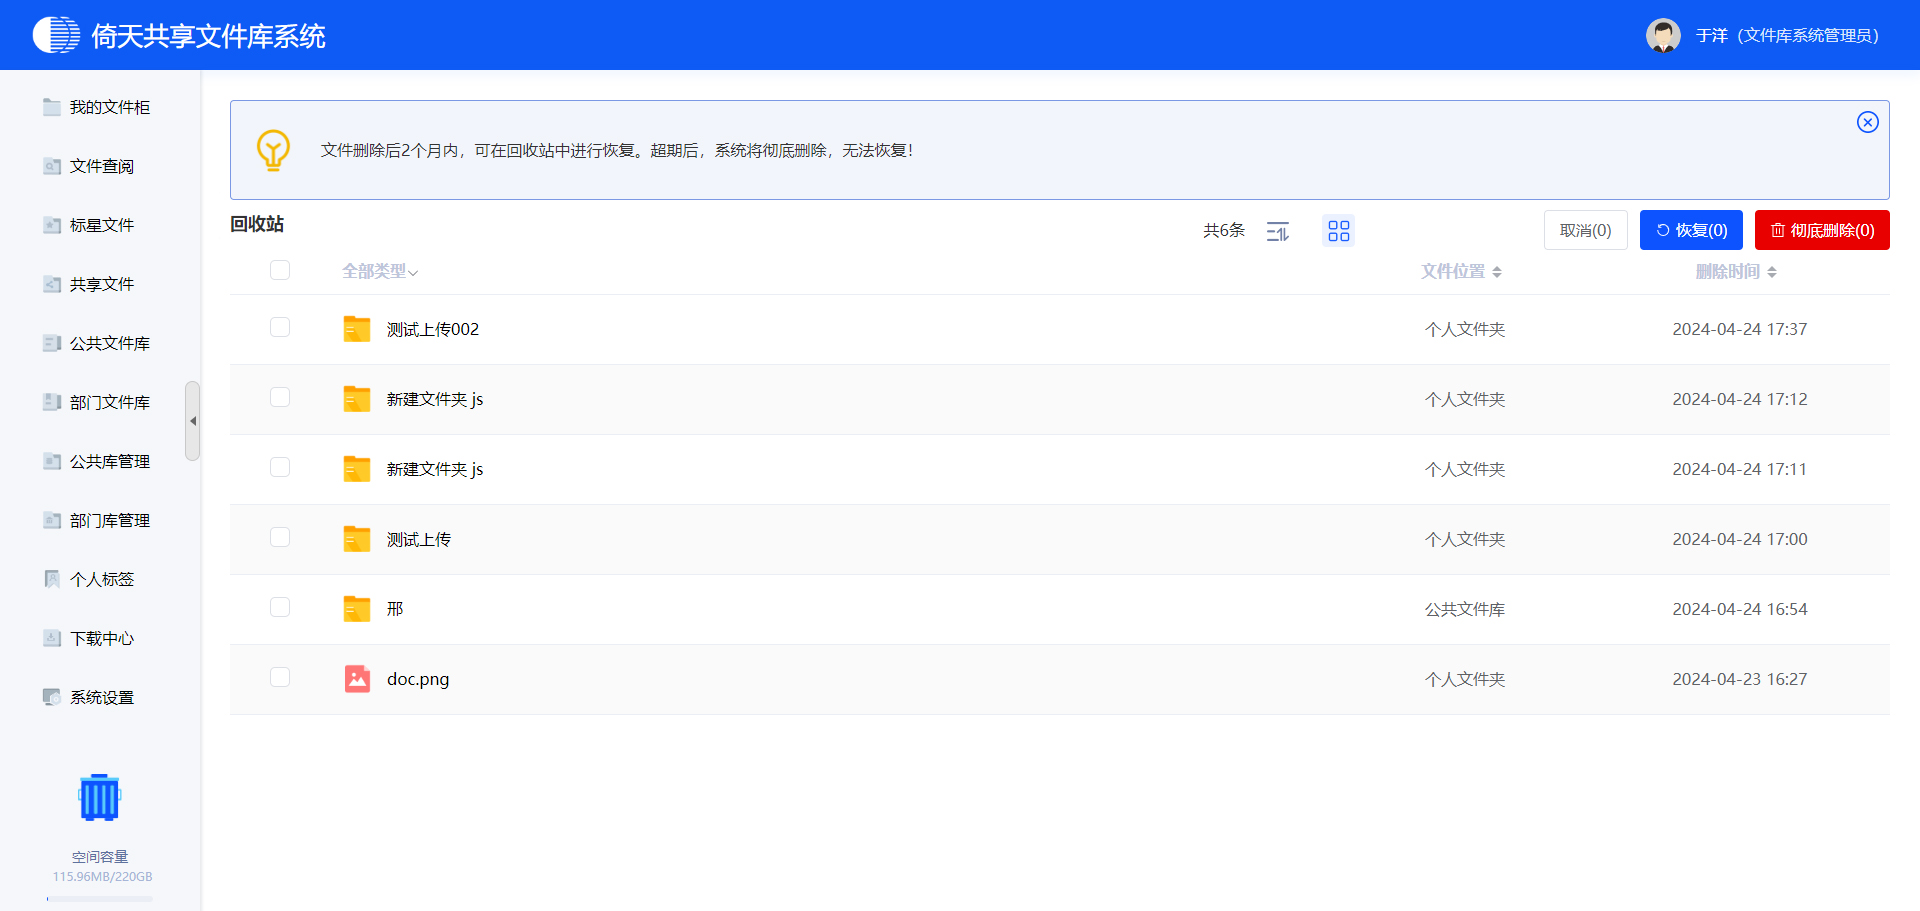Click the 共享文件 icon in sidebar

[52, 284]
